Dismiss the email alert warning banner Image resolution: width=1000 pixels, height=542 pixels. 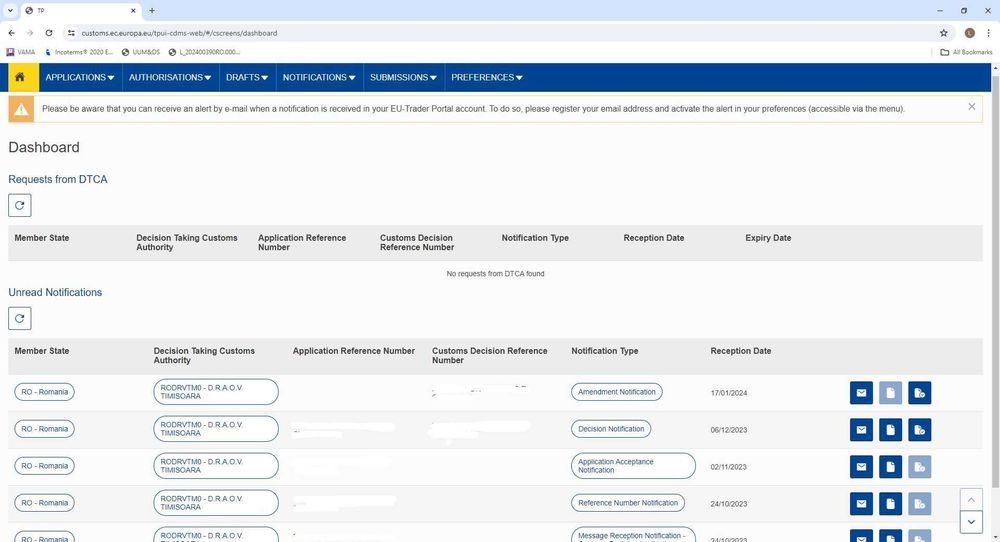point(971,106)
